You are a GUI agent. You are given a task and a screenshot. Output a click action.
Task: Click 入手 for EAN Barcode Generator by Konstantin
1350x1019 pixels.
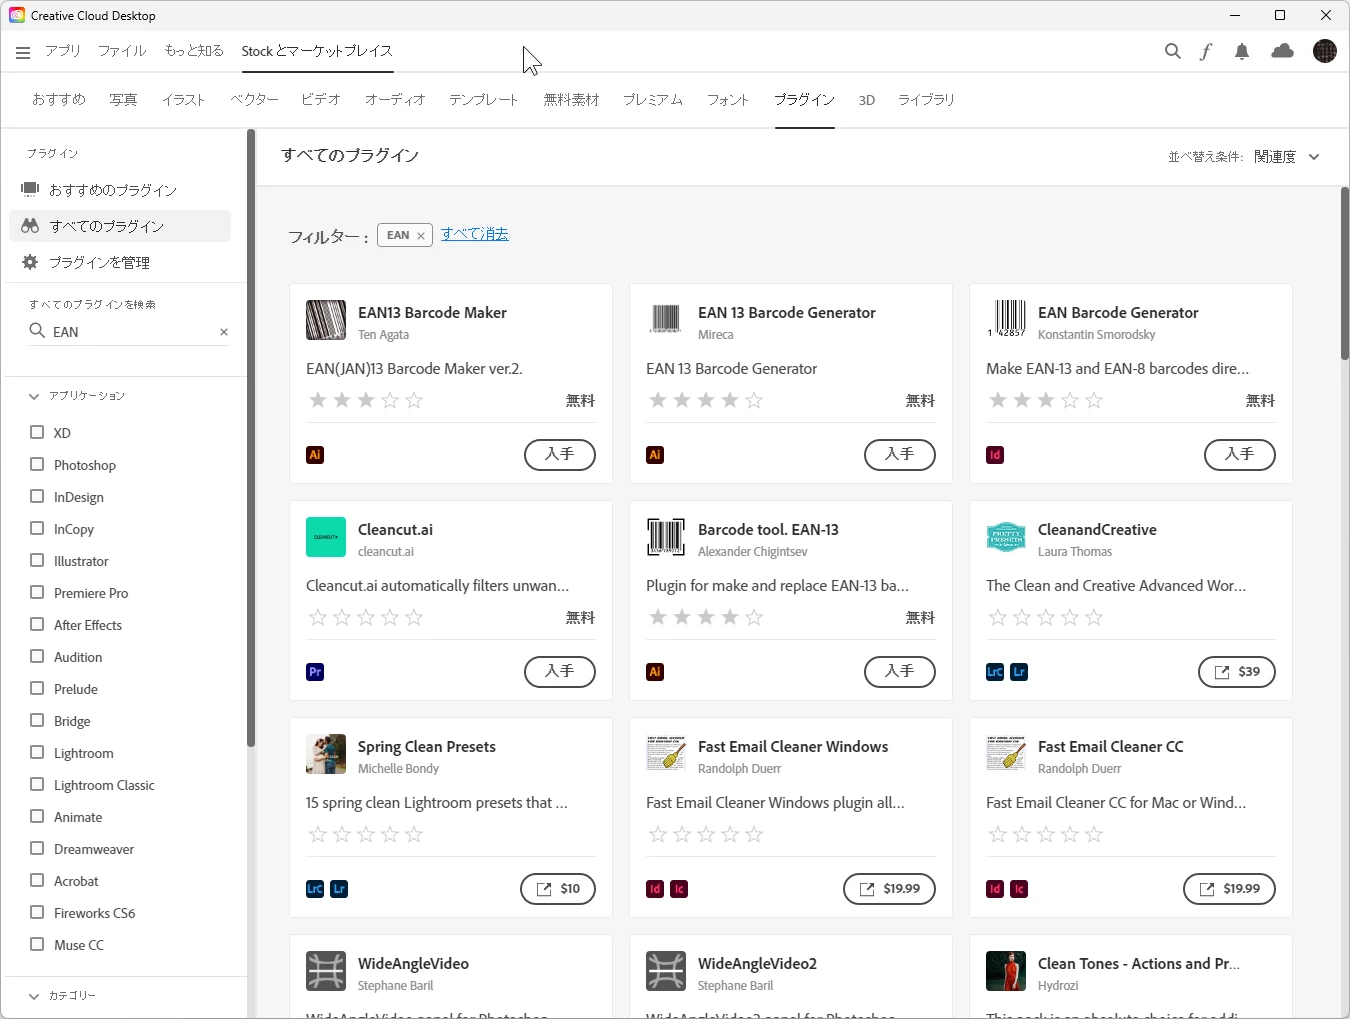(x=1240, y=455)
